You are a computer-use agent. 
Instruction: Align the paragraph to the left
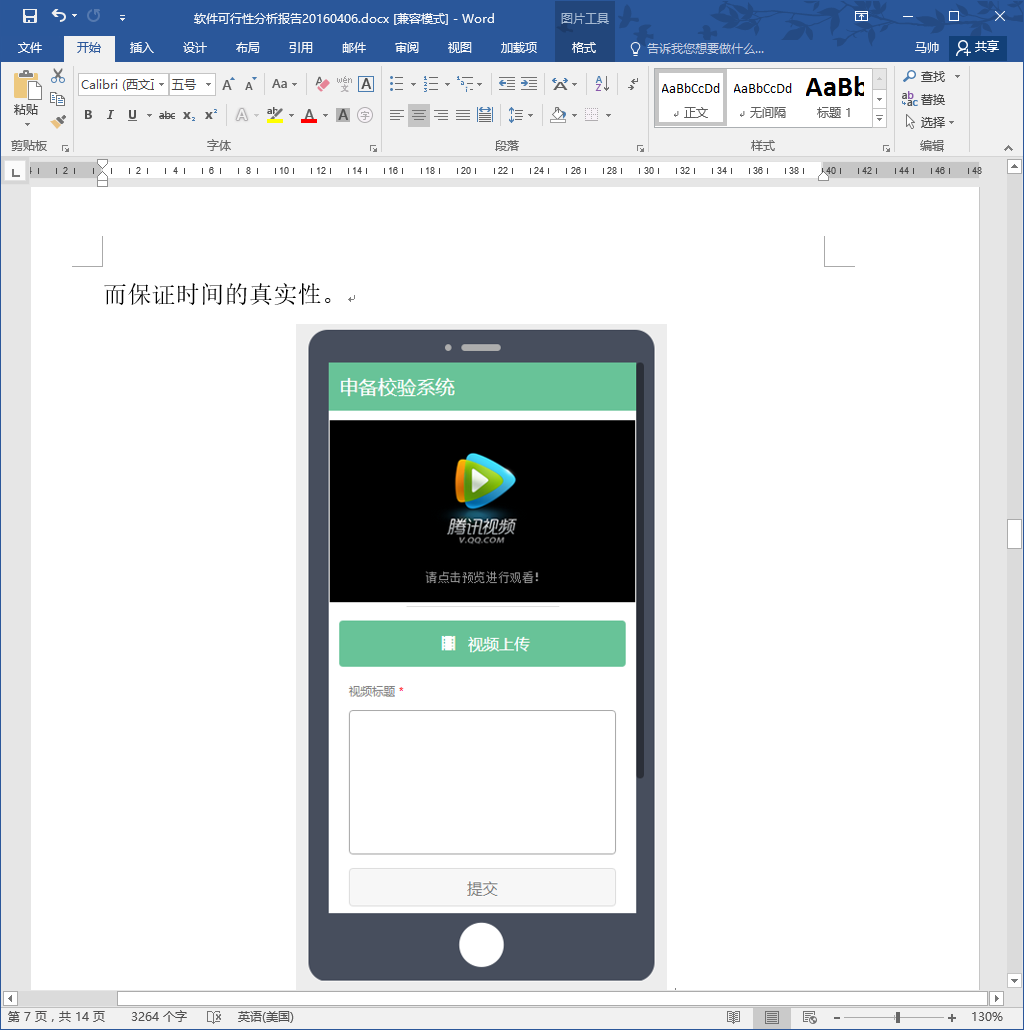pos(396,116)
